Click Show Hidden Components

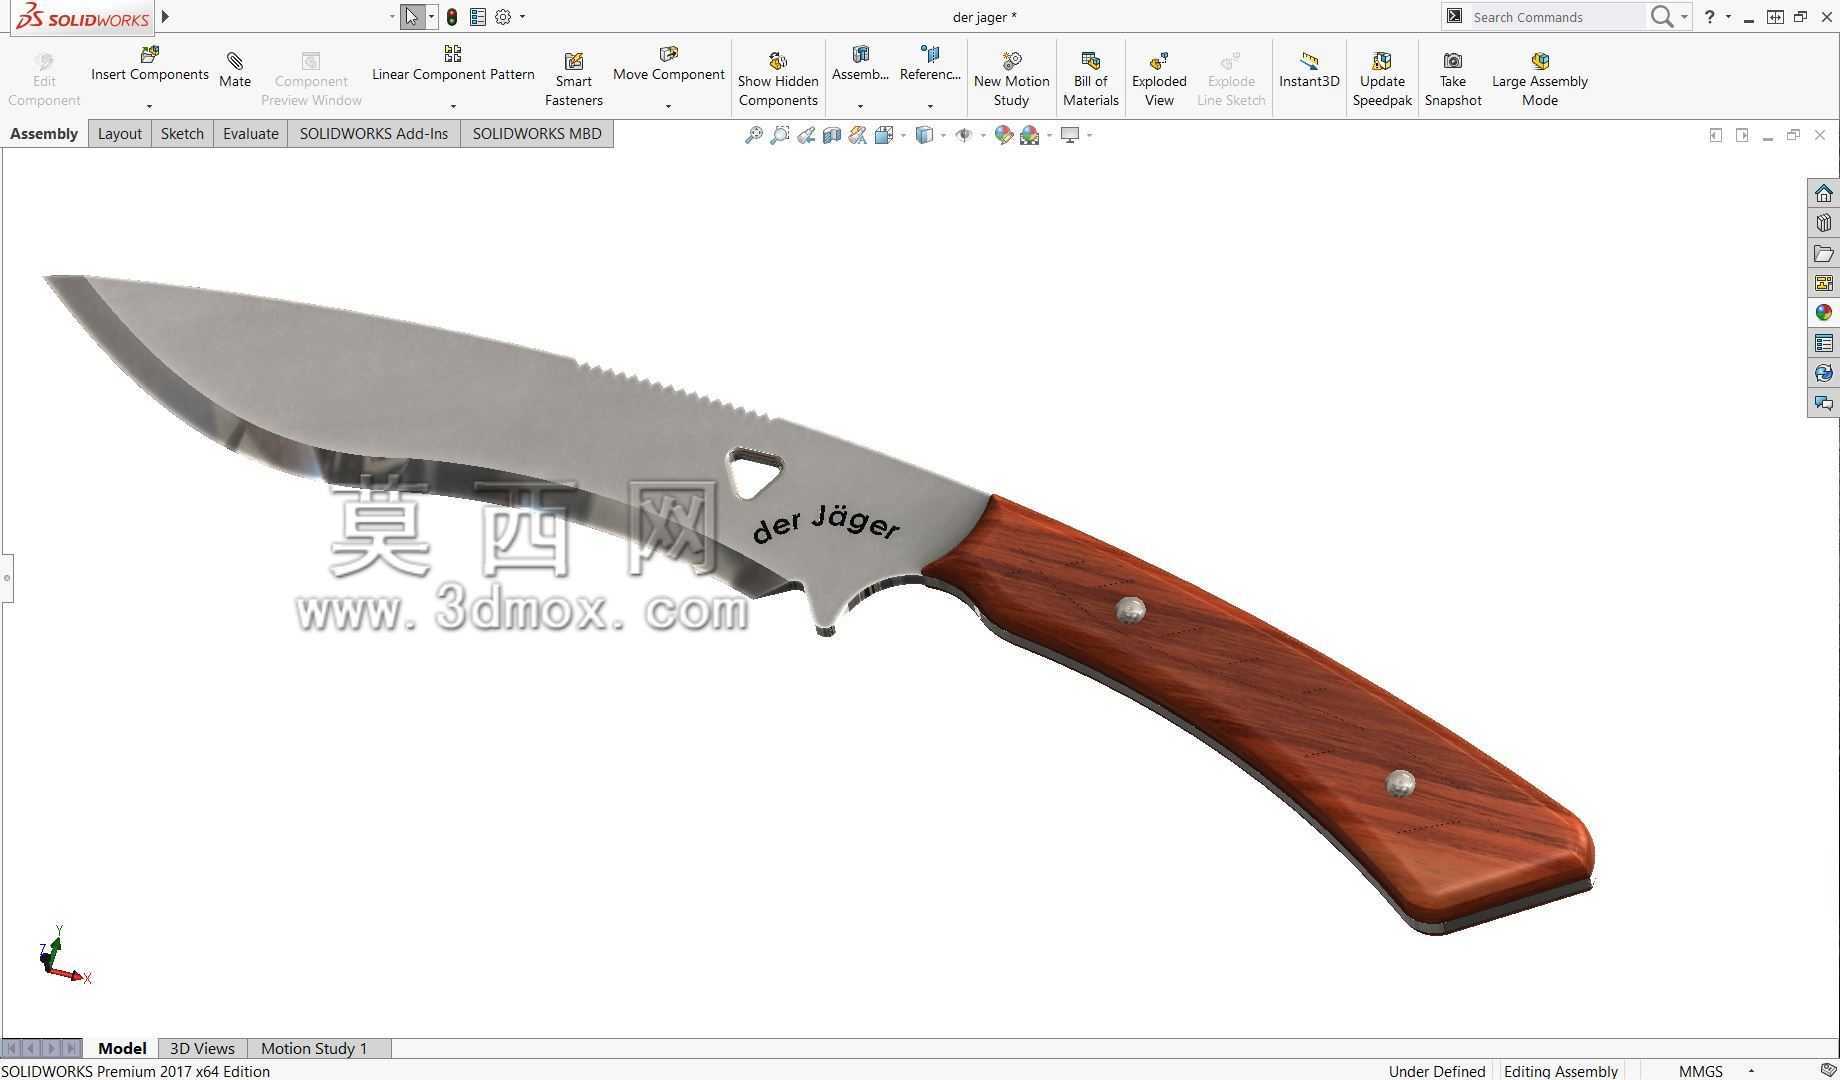point(778,79)
